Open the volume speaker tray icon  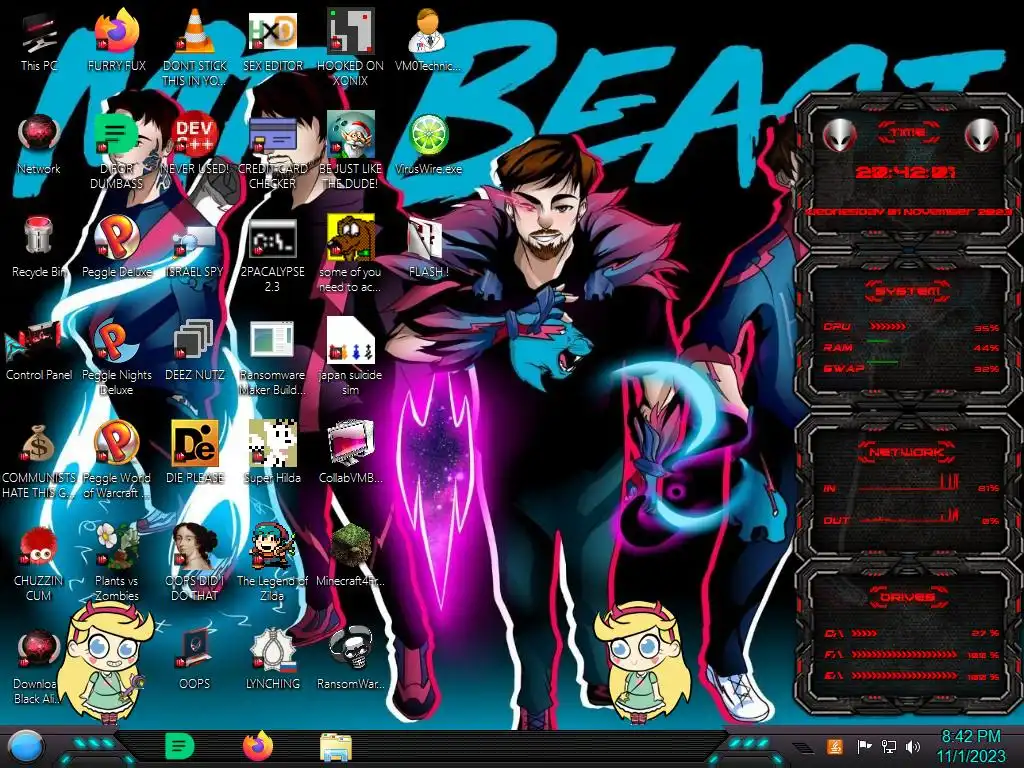coord(913,746)
